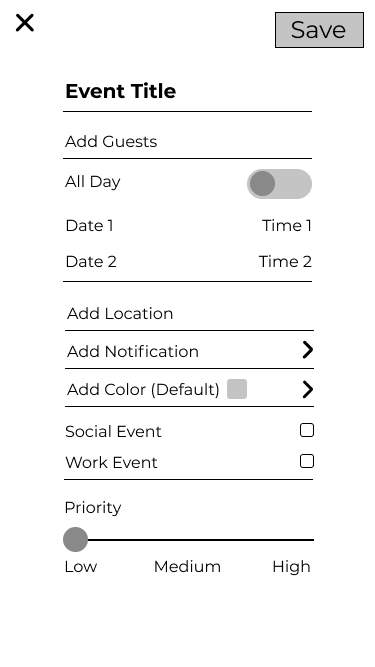Click the Save button
The width and height of the screenshot is (375, 667).
319,30
